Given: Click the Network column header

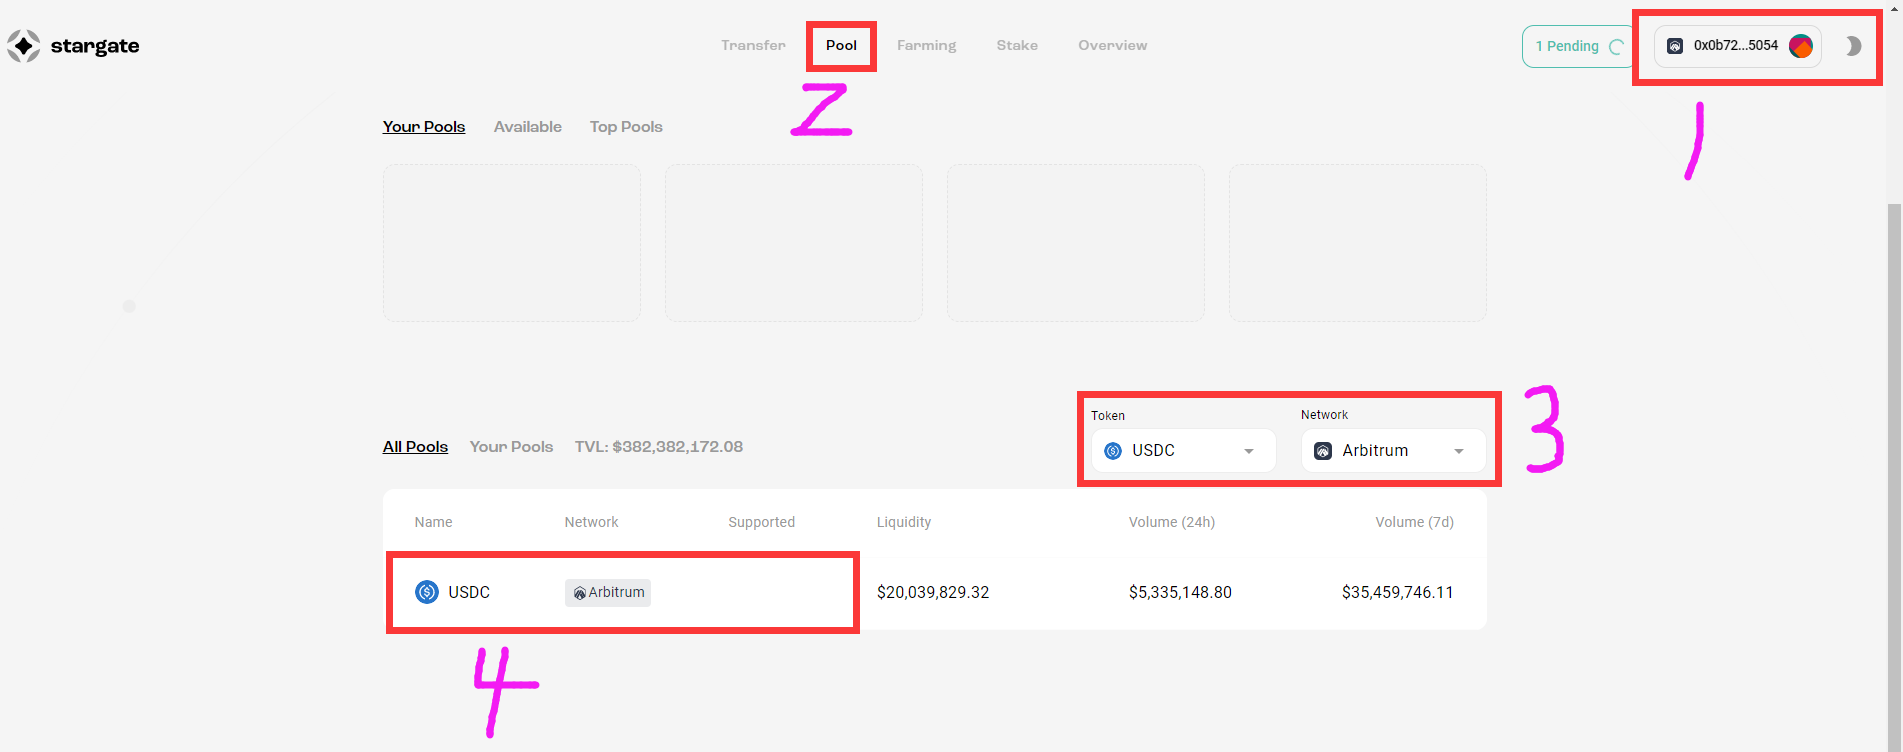Looking at the screenshot, I should [591, 522].
